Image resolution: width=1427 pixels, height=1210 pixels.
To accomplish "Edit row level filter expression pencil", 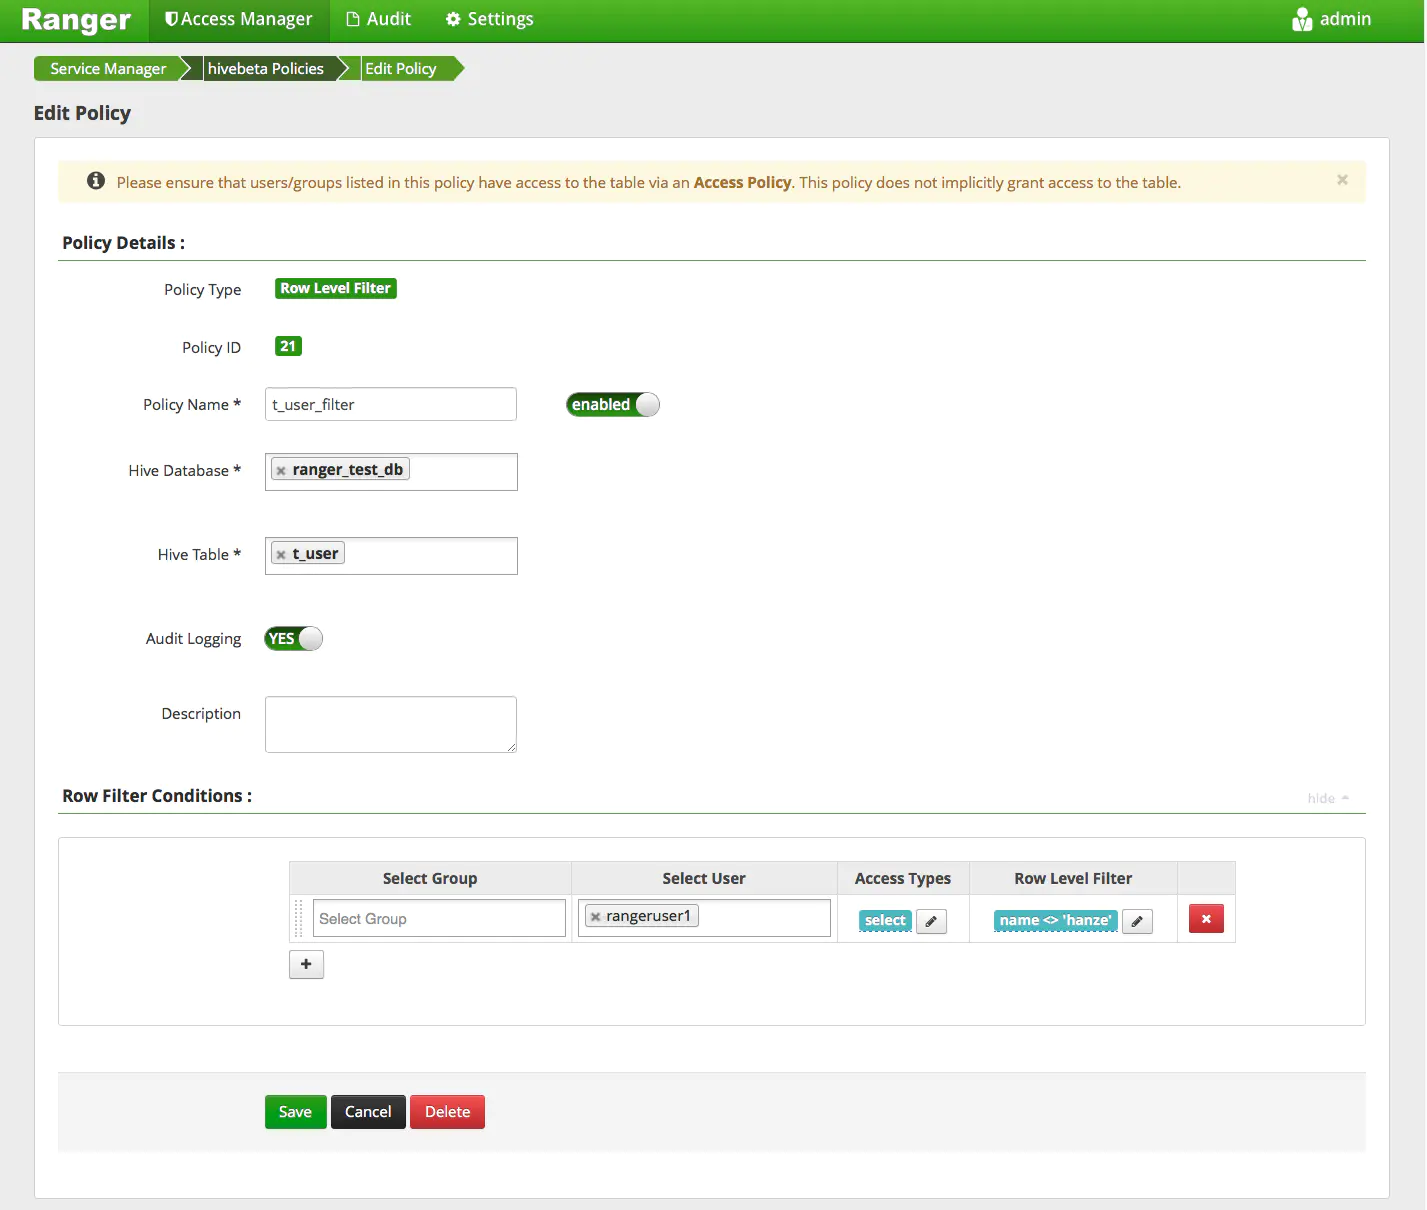I will click(x=1137, y=921).
